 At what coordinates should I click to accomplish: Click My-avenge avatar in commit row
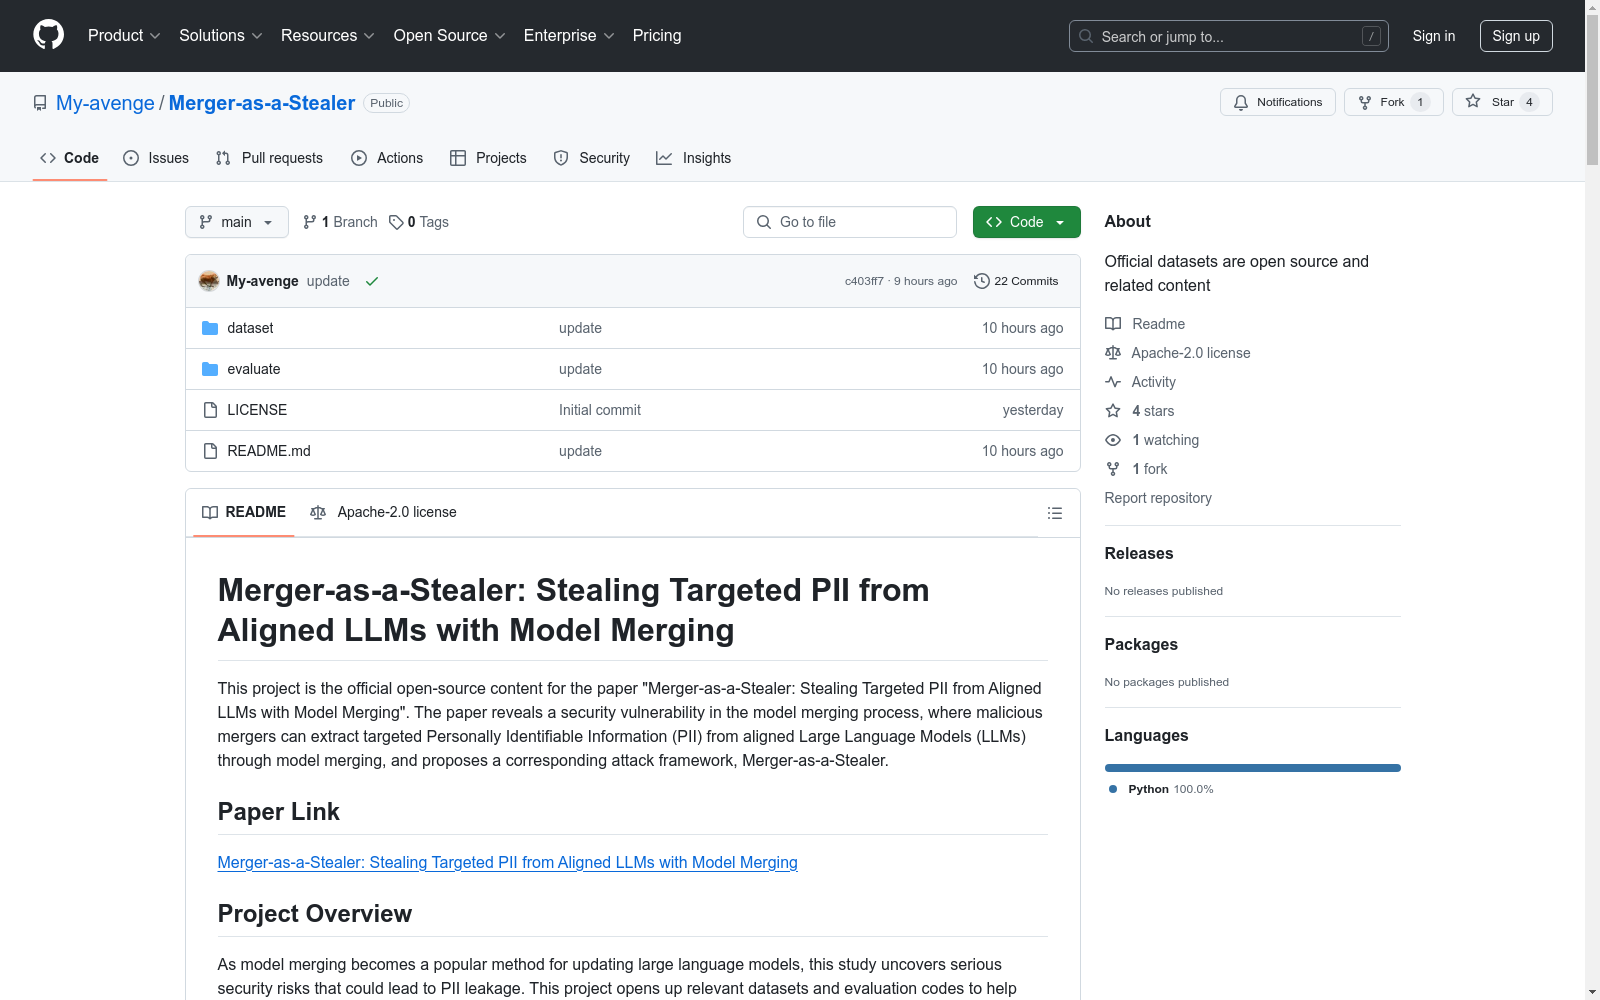[209, 281]
